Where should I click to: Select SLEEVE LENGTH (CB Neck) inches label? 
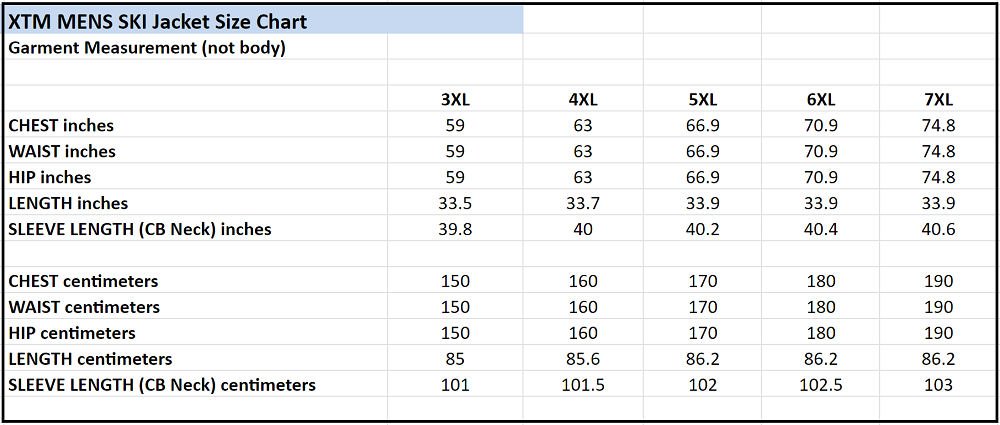tap(140, 229)
